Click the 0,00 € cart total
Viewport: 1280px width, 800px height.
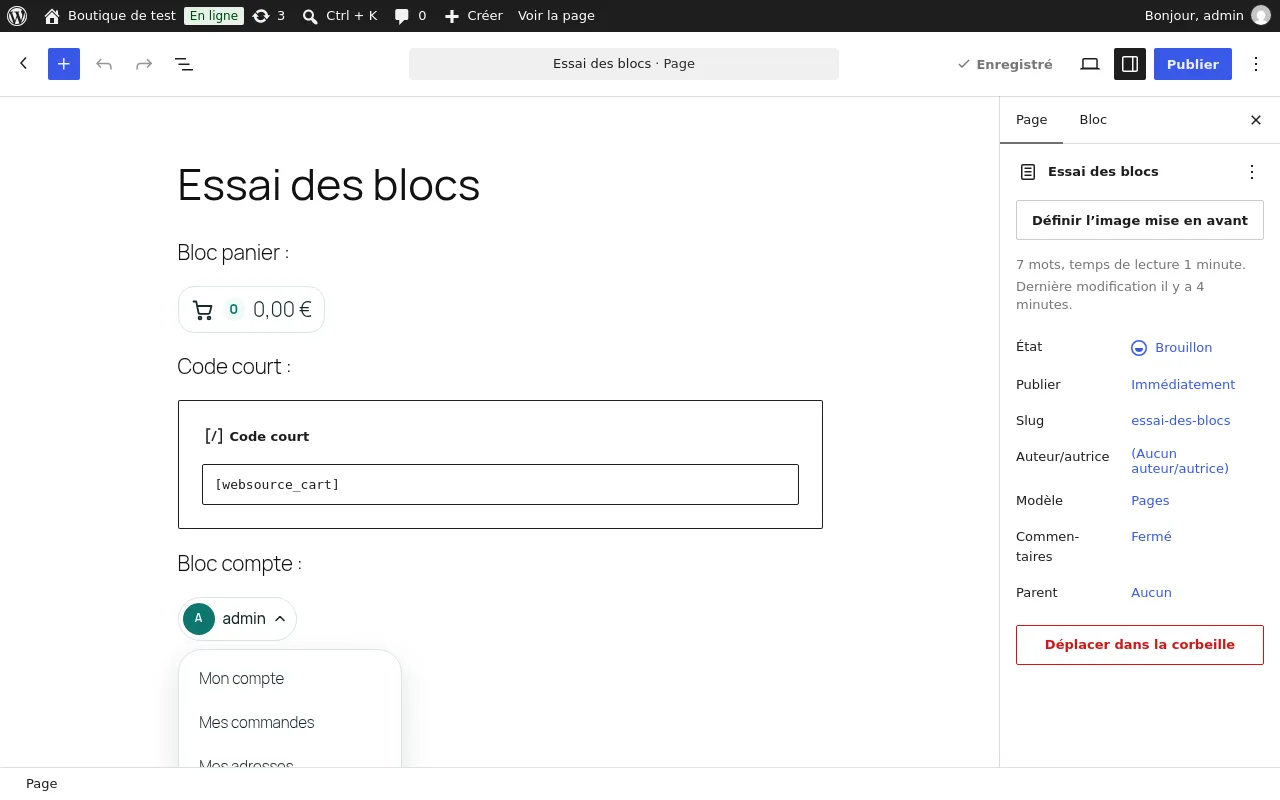pyautogui.click(x=282, y=310)
